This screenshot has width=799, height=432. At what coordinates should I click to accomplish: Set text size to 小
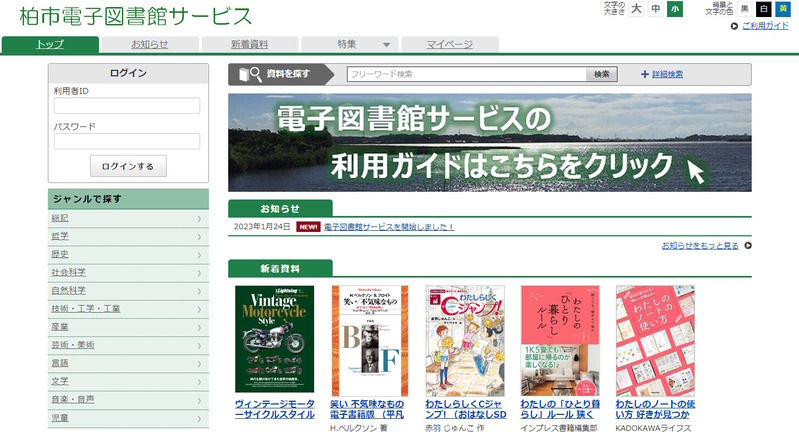(x=675, y=9)
